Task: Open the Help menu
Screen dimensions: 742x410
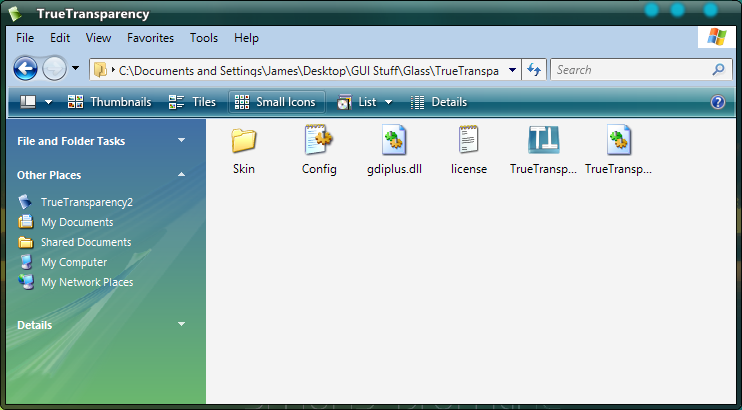Action: tap(246, 38)
